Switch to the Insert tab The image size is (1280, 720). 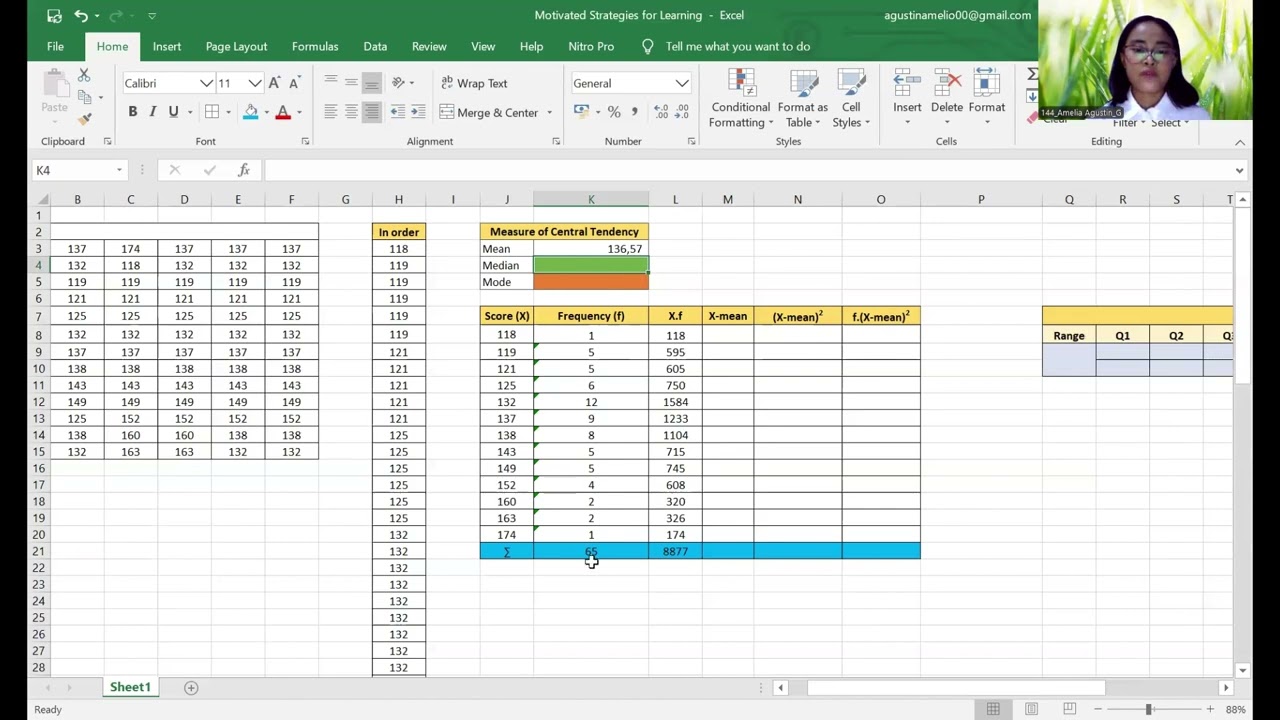167,46
